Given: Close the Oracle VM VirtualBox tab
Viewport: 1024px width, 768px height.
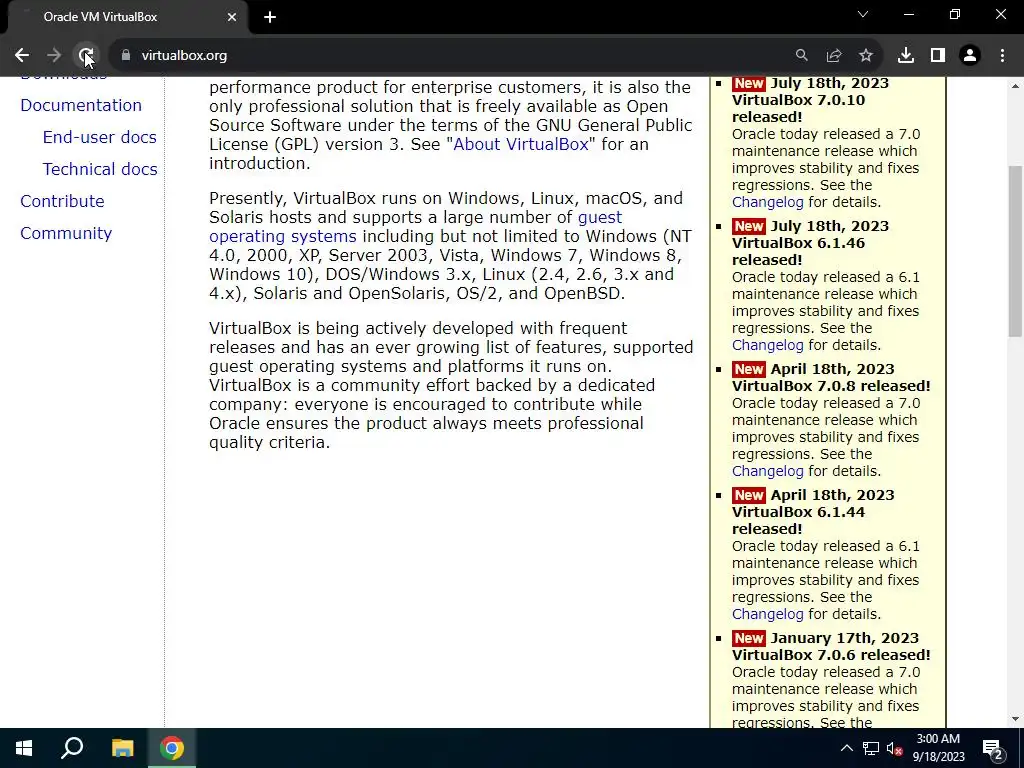Looking at the screenshot, I should tap(232, 17).
